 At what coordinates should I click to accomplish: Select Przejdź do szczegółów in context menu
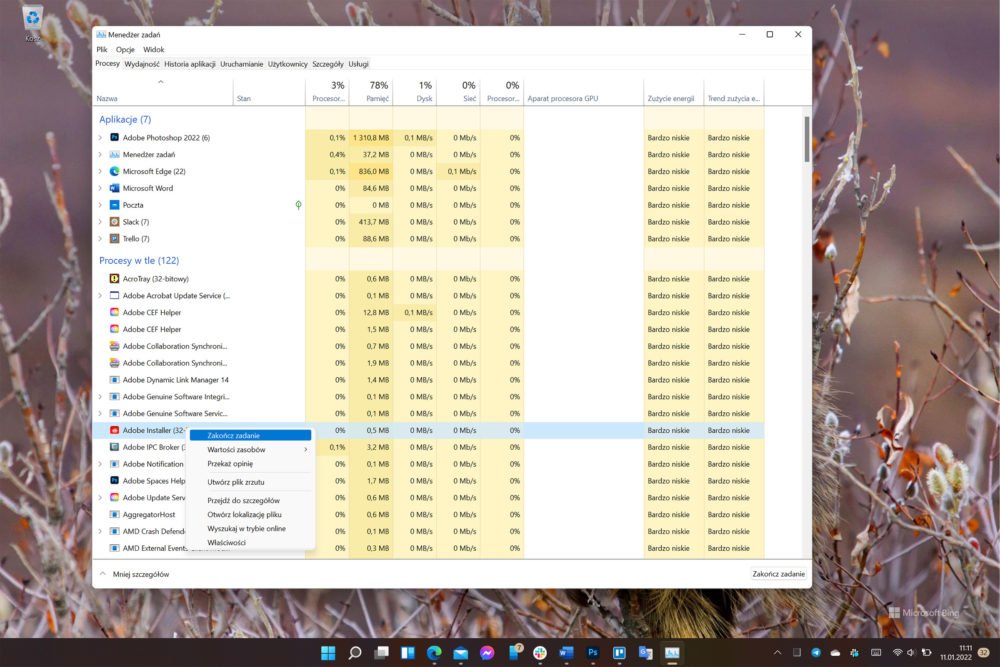pyautogui.click(x=251, y=501)
